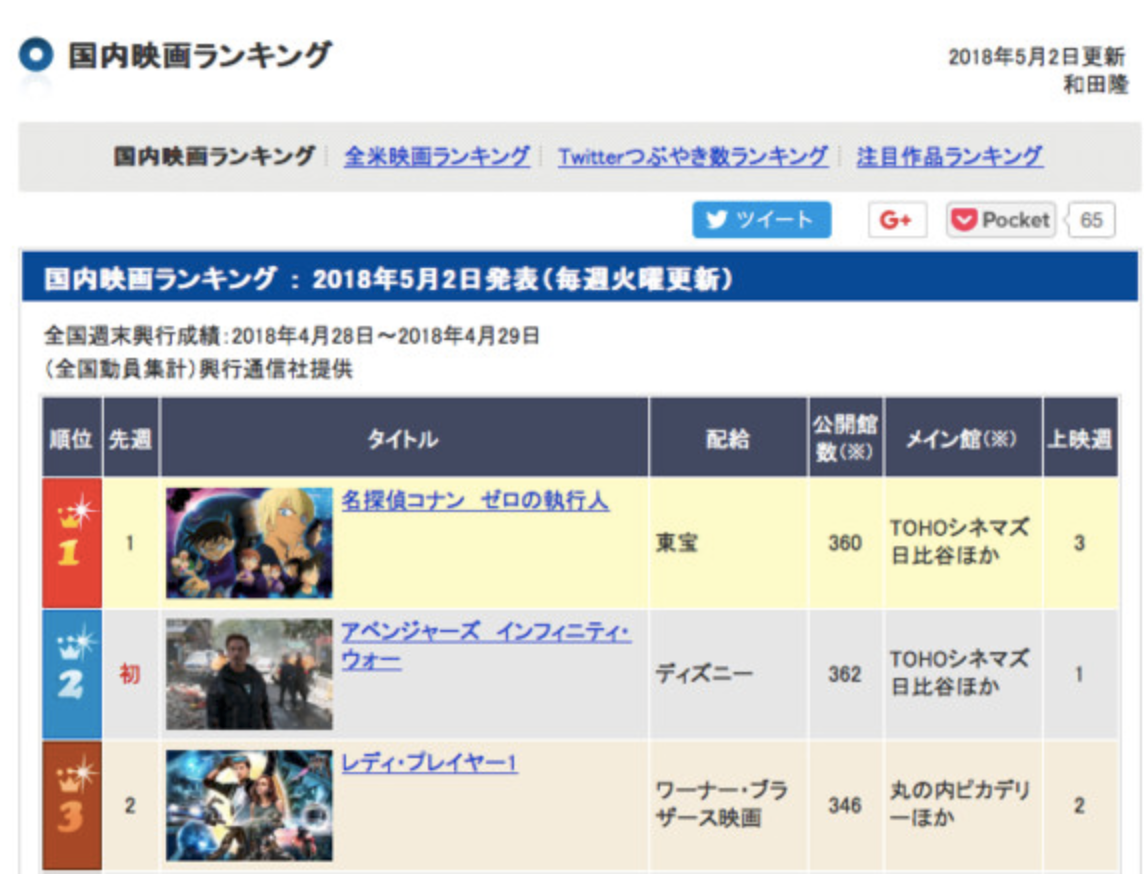Save page with the Pocket button
Image resolution: width=1144 pixels, height=878 pixels.
tap(1000, 220)
